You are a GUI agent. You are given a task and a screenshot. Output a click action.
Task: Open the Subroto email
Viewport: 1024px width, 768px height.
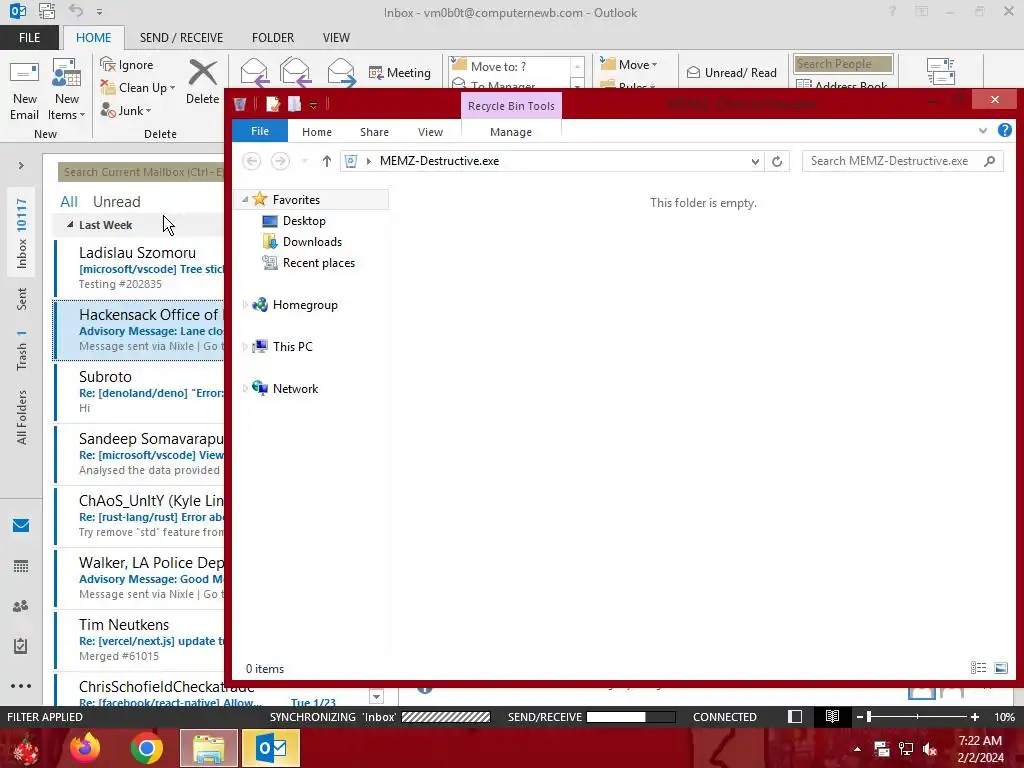140,392
